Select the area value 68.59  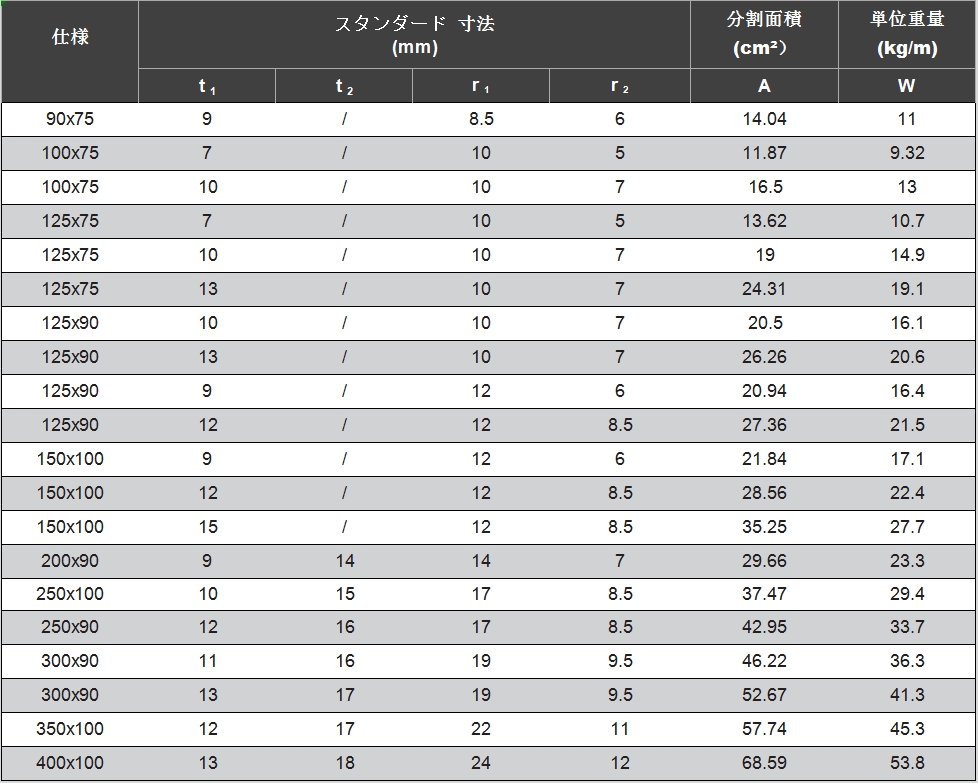[x=764, y=763]
